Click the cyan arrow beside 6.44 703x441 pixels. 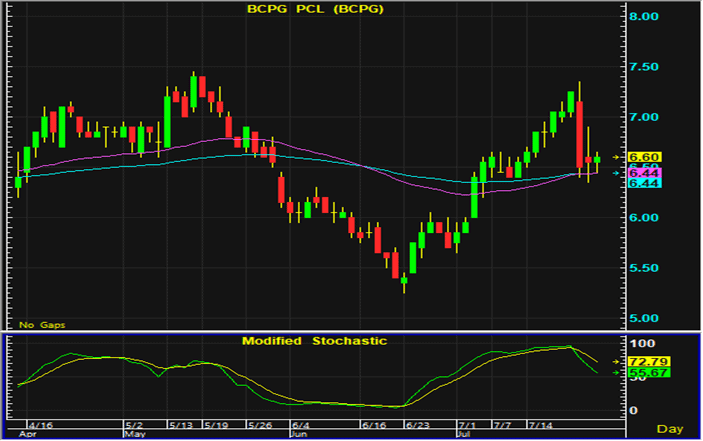coord(617,173)
